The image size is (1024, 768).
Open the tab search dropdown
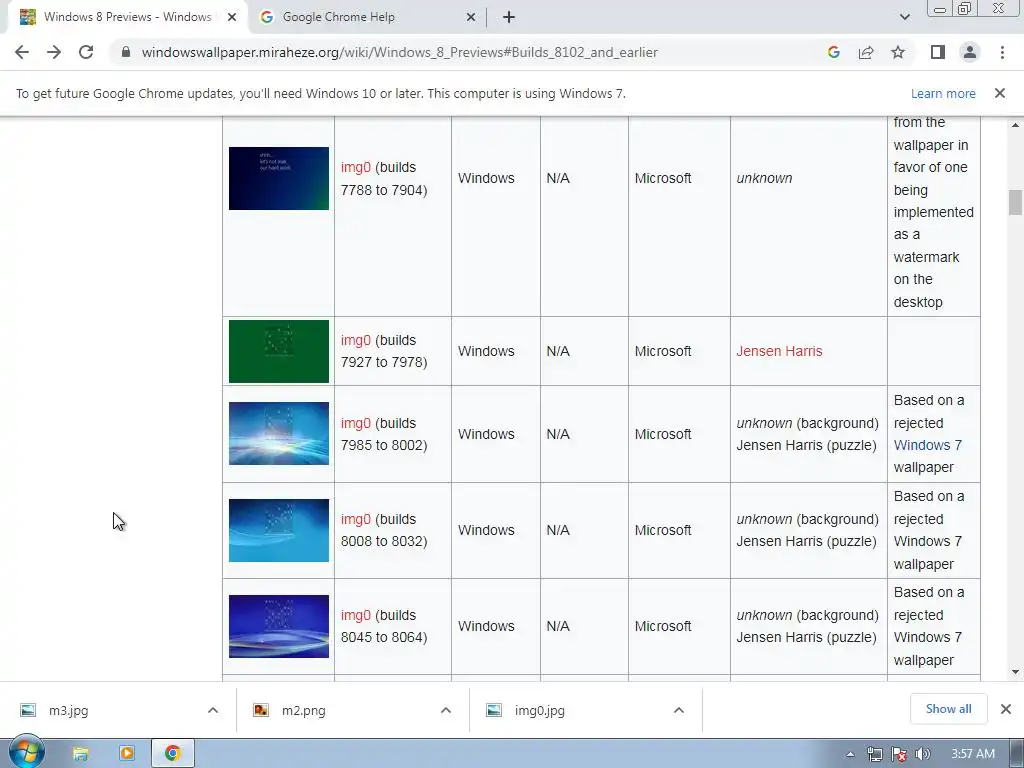904,17
